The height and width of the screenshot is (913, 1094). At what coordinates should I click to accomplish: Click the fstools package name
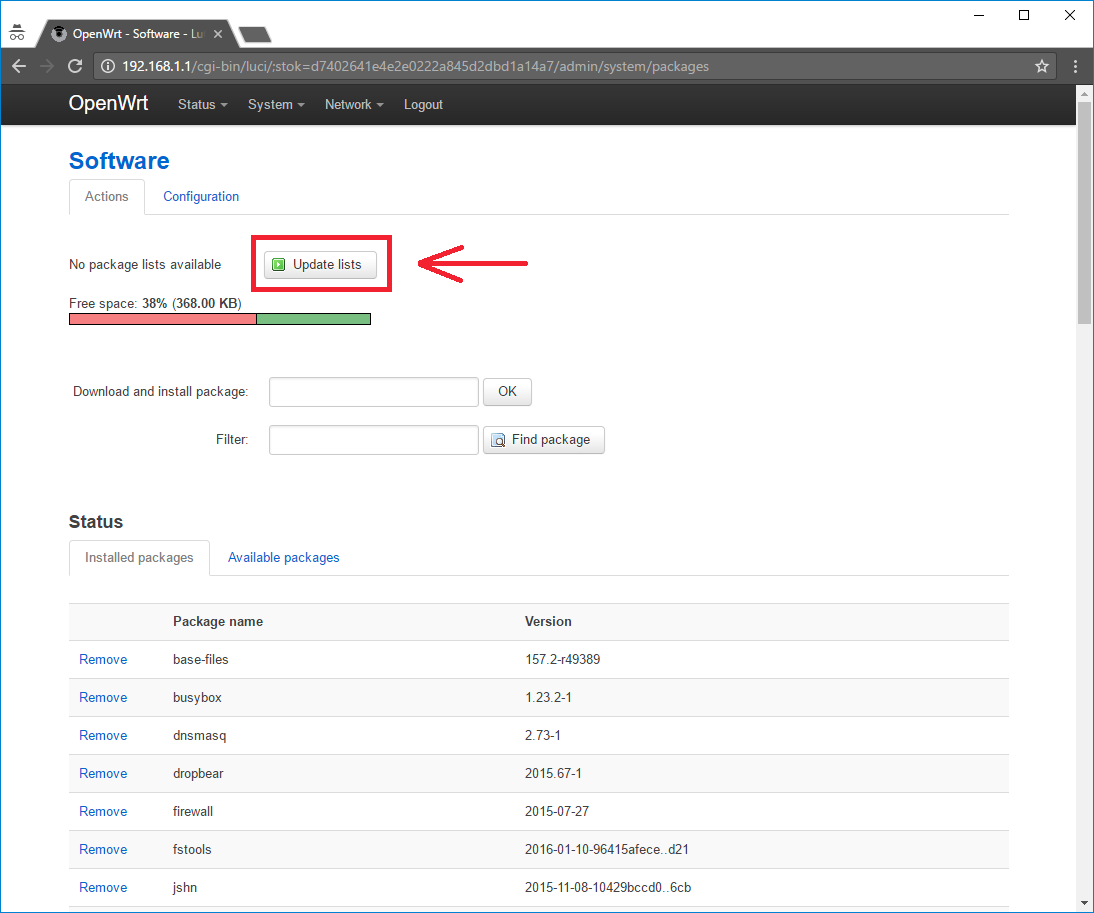[x=192, y=850]
